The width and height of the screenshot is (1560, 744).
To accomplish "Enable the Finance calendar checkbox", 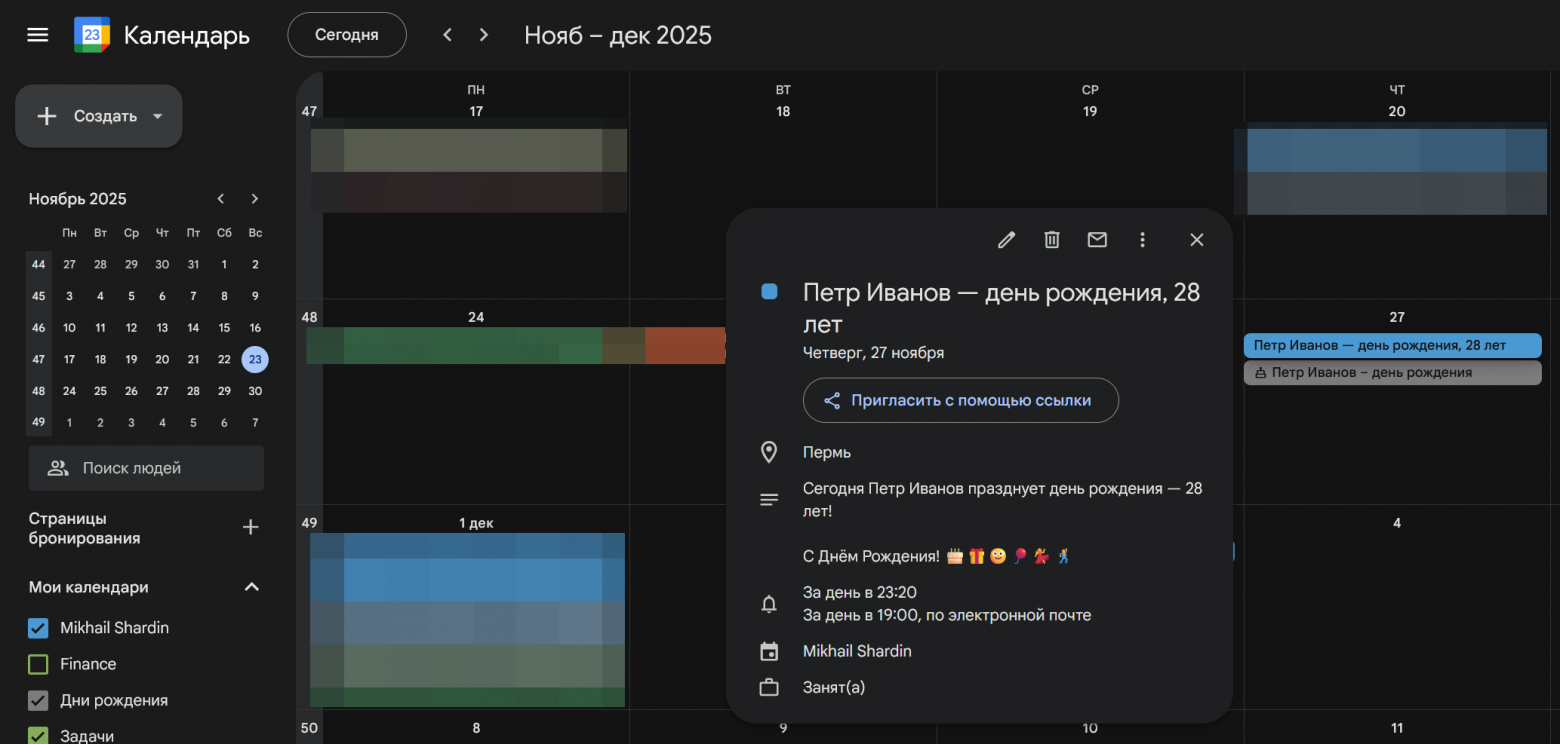I will pos(38,664).
